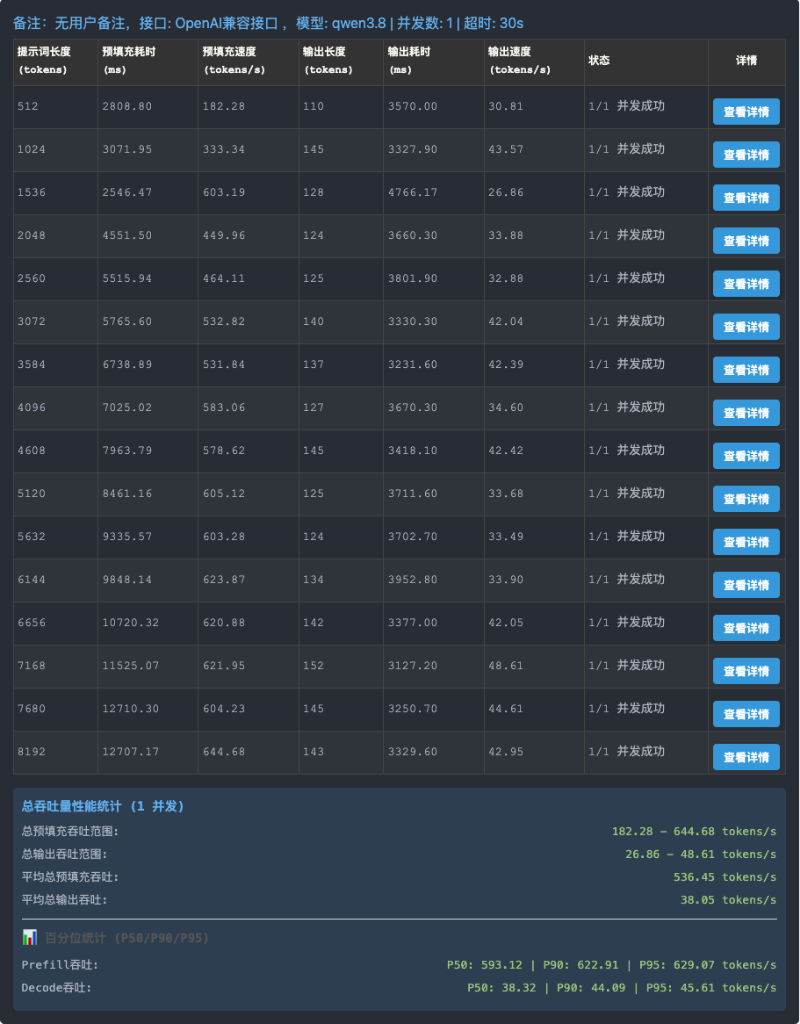The width and height of the screenshot is (800, 1024).
Task: View details for the 3072 tokens row
Action: (746, 327)
